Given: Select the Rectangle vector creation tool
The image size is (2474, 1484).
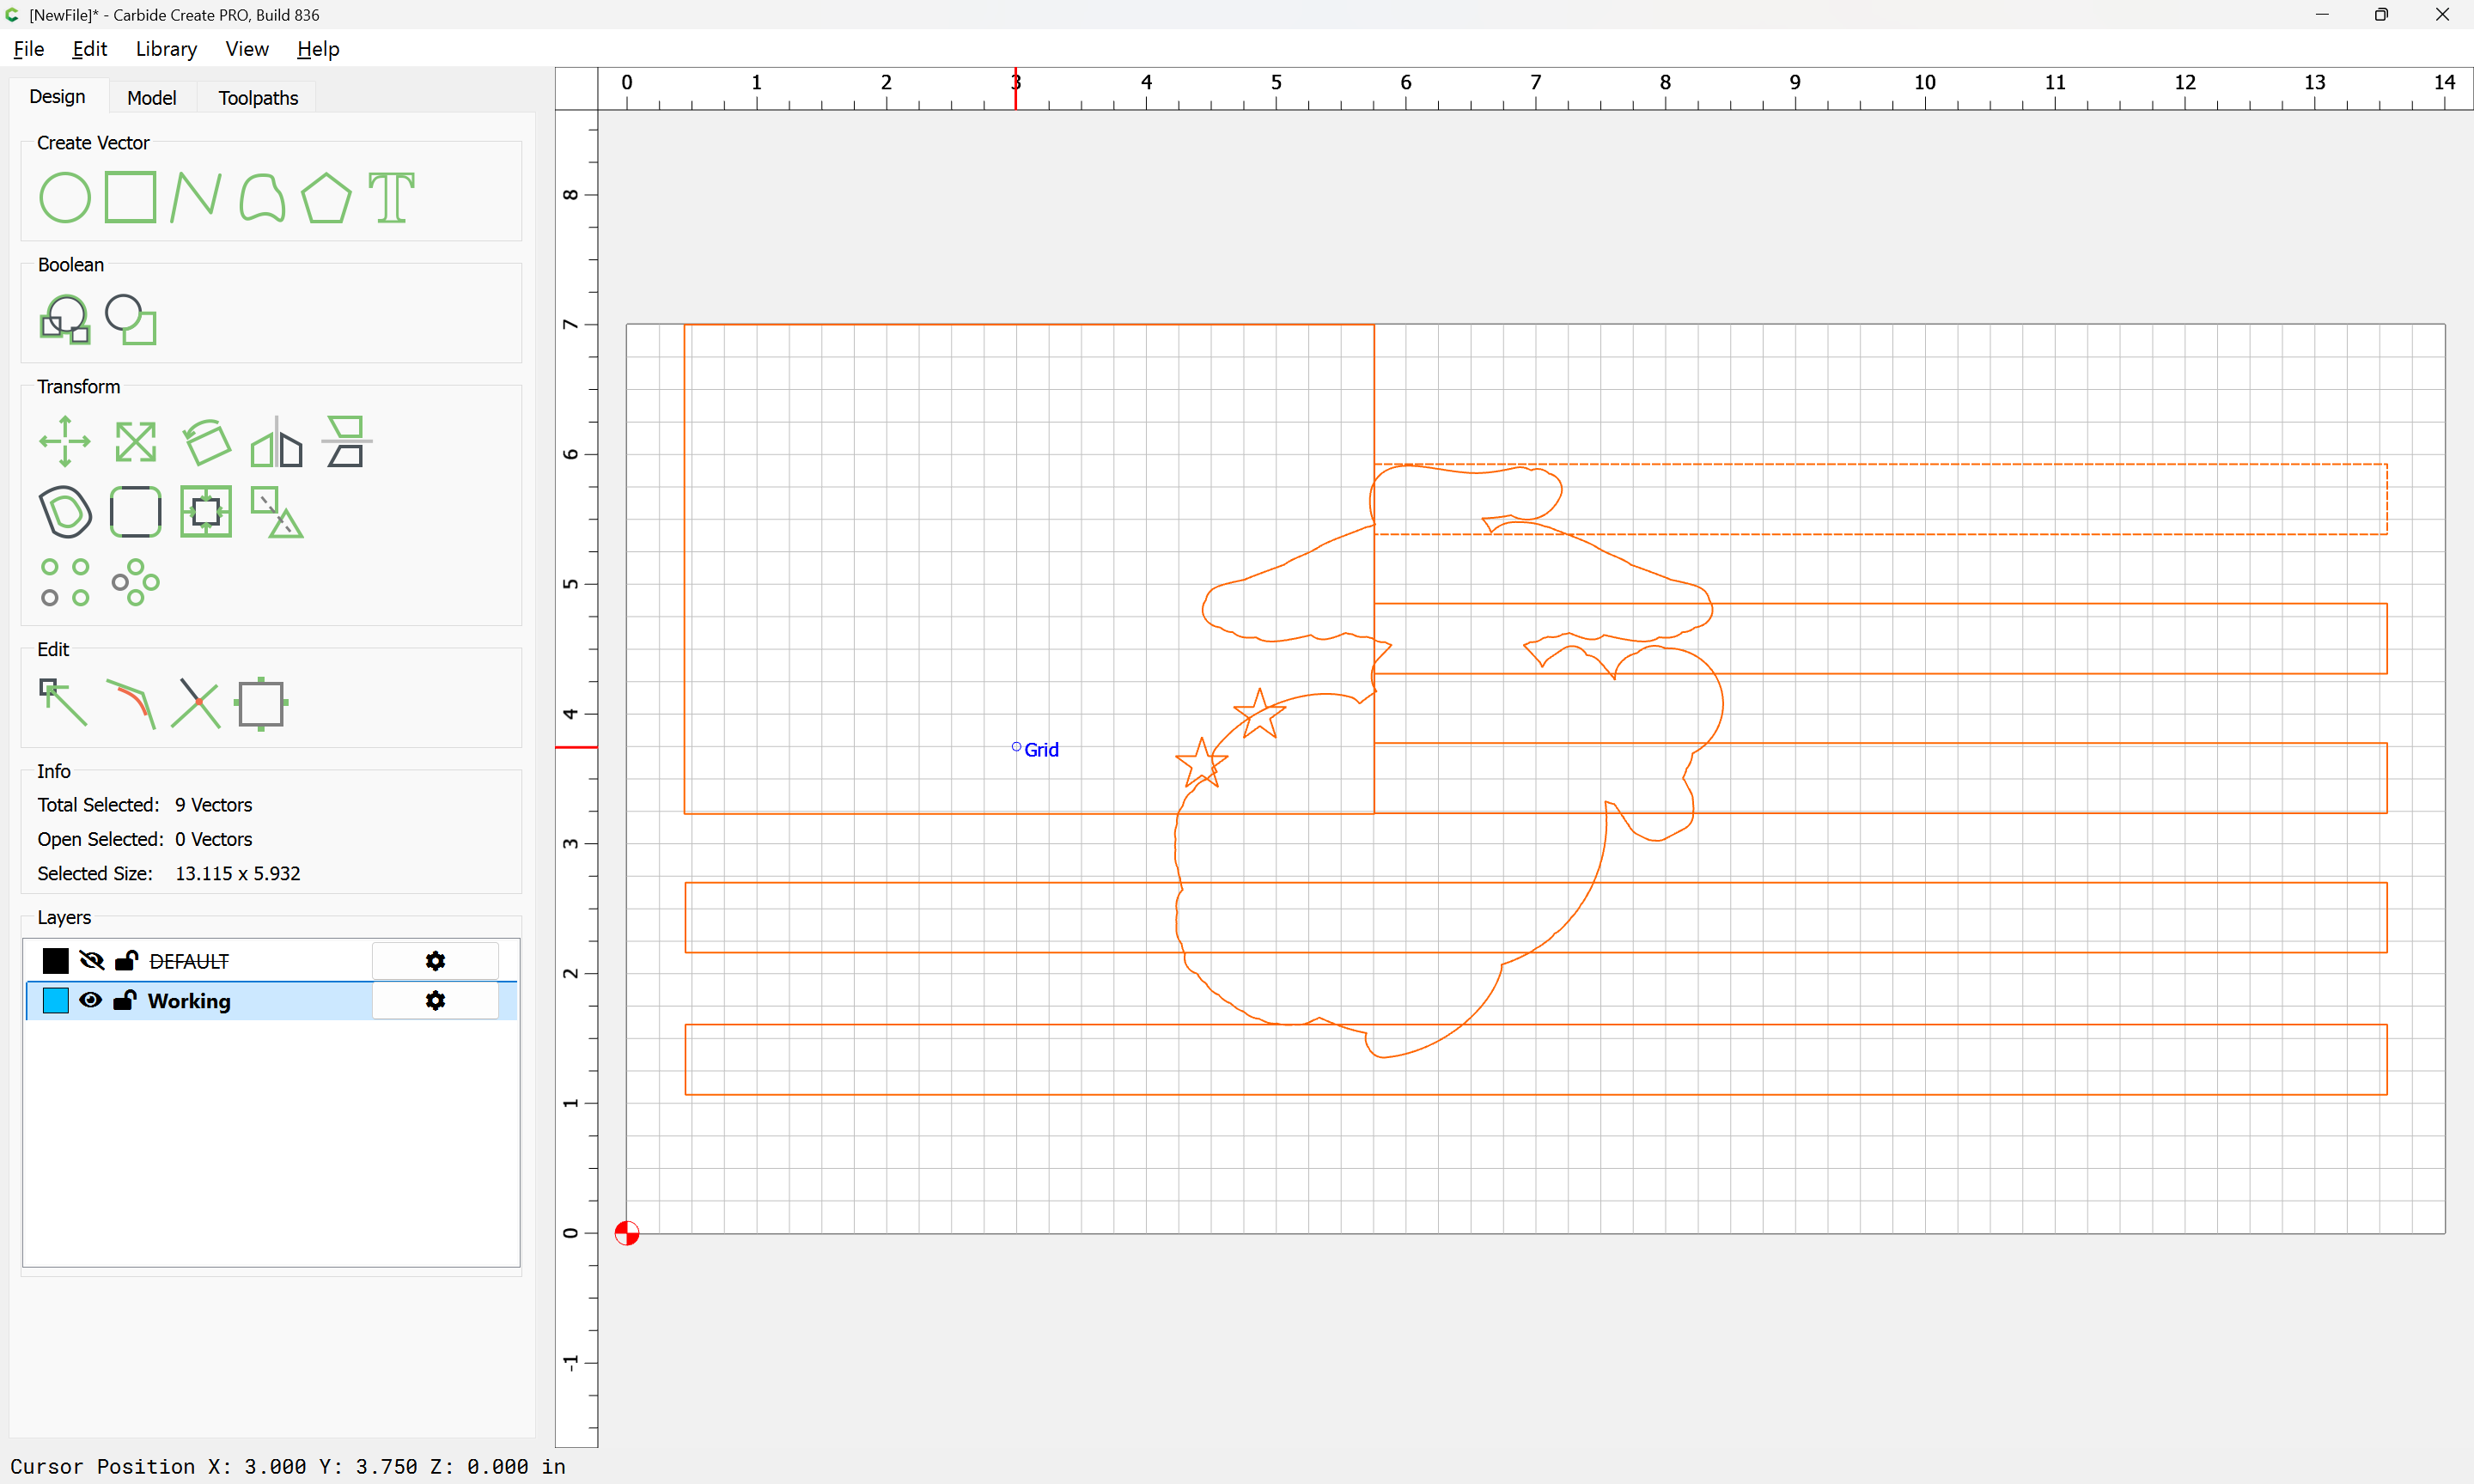Looking at the screenshot, I should click(x=130, y=197).
